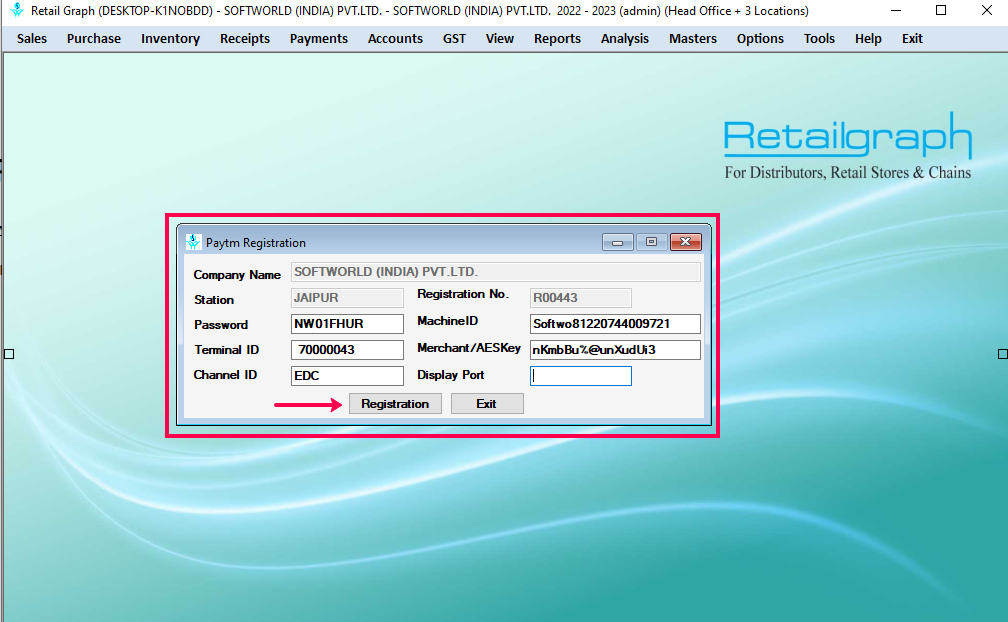
Task: Open the Tools menu
Action: [819, 39]
